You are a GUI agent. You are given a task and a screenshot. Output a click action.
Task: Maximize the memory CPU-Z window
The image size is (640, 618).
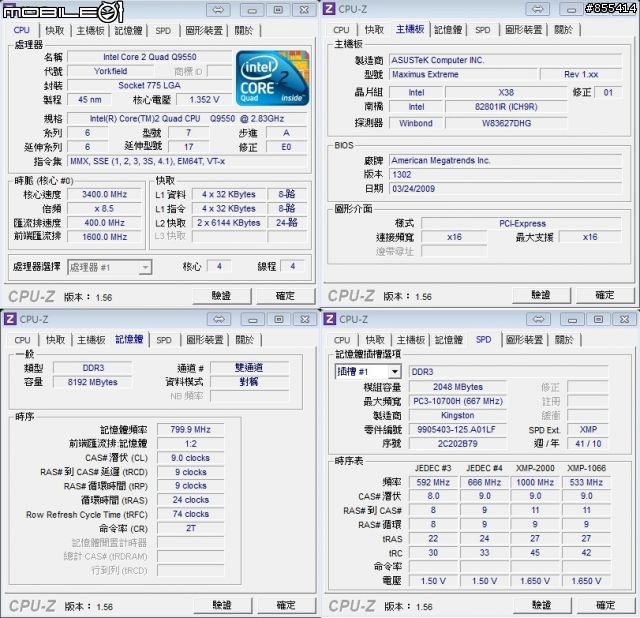coord(279,319)
